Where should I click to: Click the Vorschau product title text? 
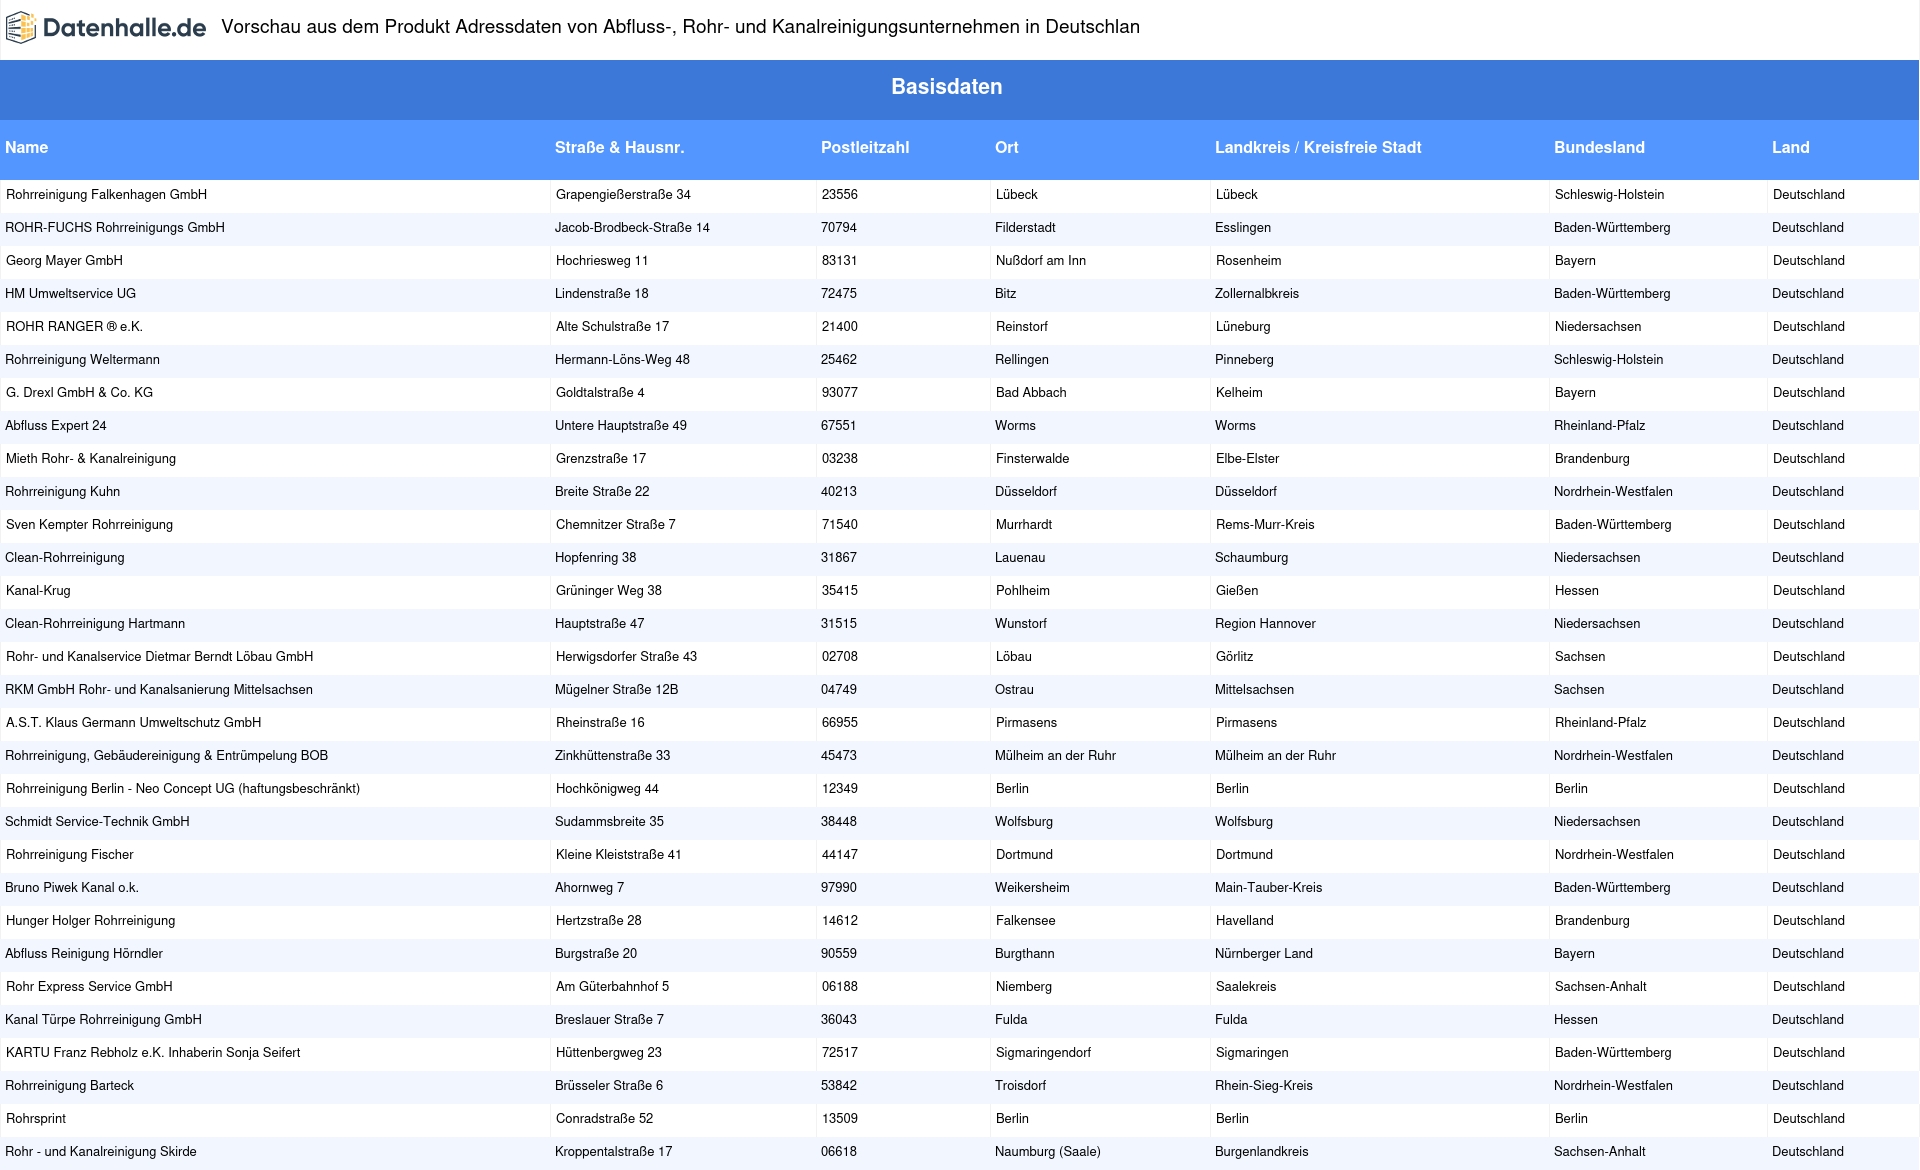680,28
